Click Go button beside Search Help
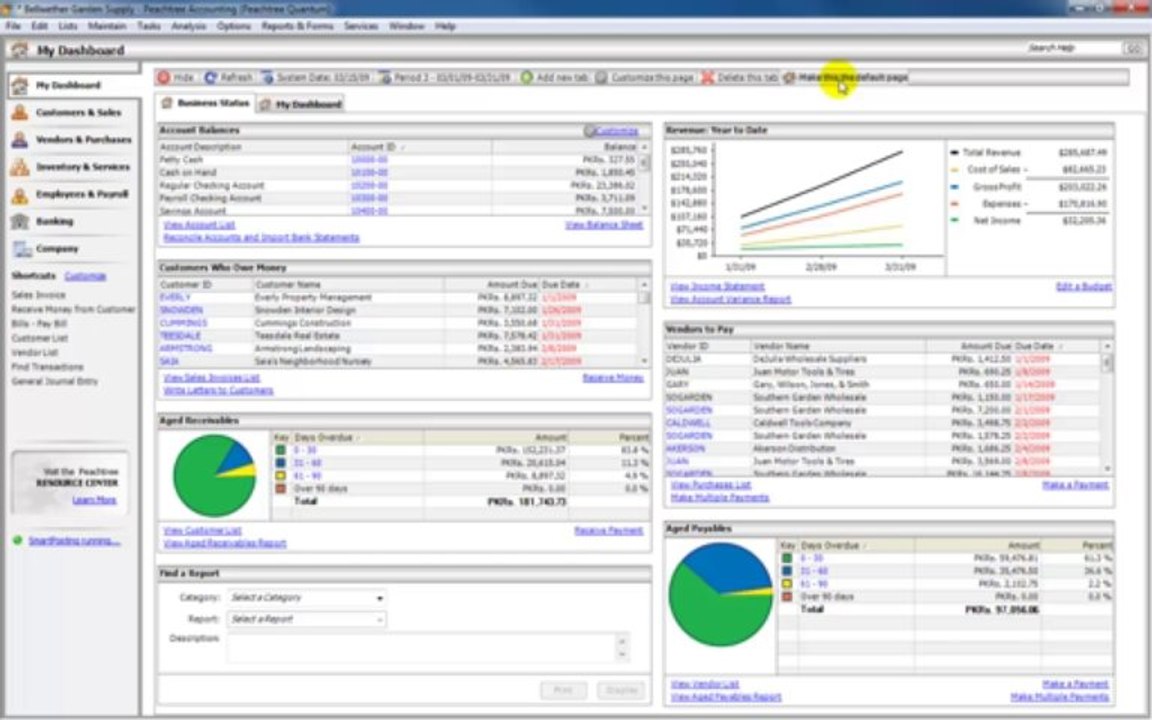The image size is (1152, 720). (x=1132, y=48)
